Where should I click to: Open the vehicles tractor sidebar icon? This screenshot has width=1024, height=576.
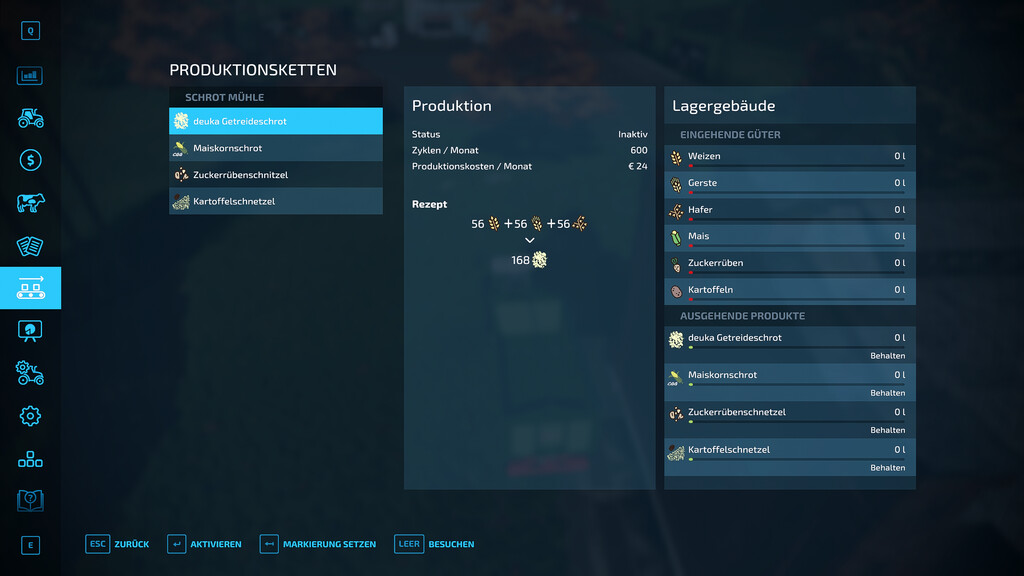[x=30, y=118]
